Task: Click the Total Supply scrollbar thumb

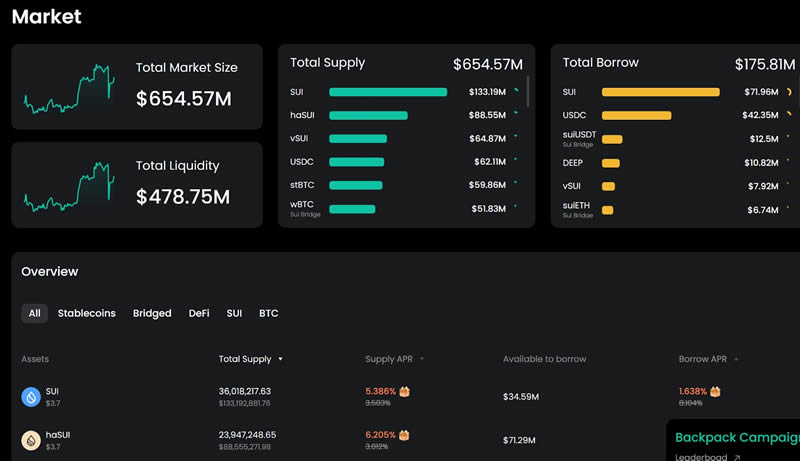Action: pos(528,92)
